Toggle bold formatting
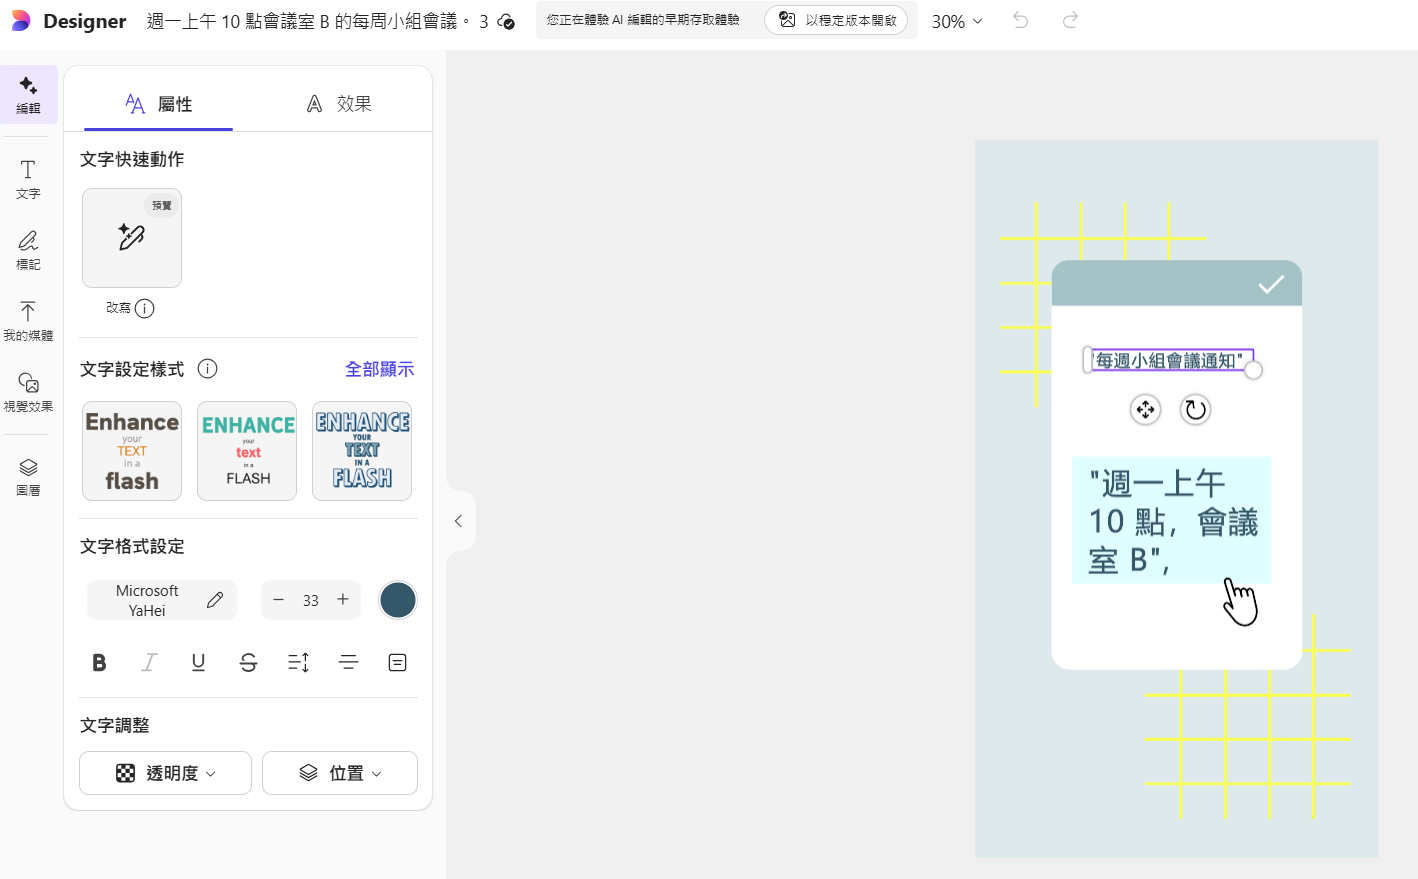The height and width of the screenshot is (879, 1418). pyautogui.click(x=99, y=662)
